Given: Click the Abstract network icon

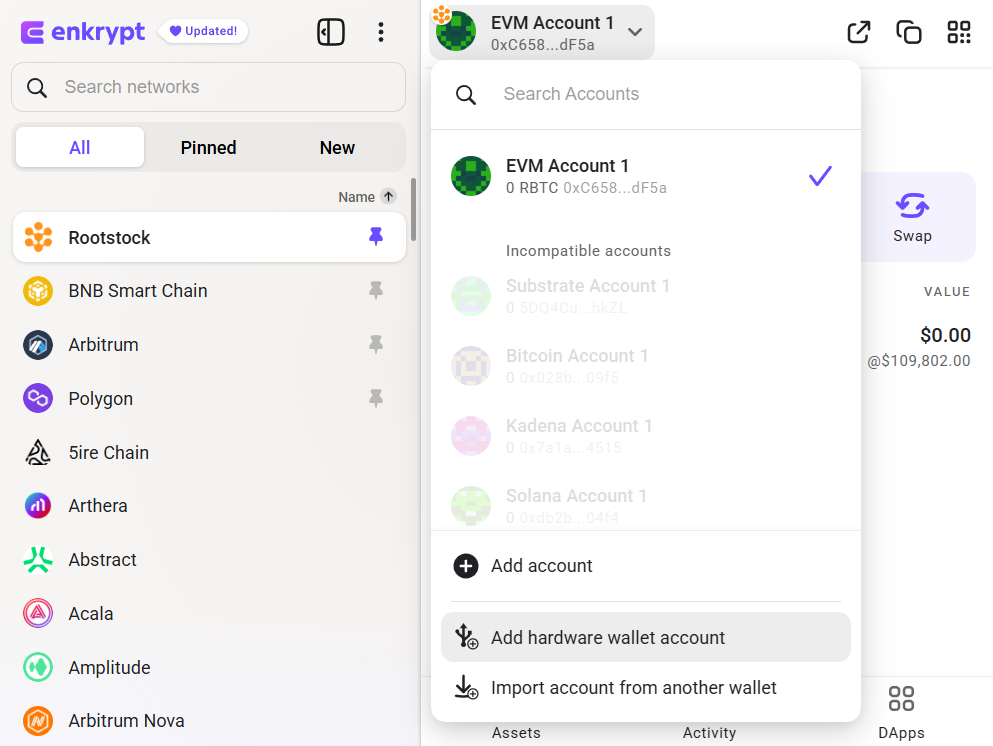Looking at the screenshot, I should click(x=38, y=560).
